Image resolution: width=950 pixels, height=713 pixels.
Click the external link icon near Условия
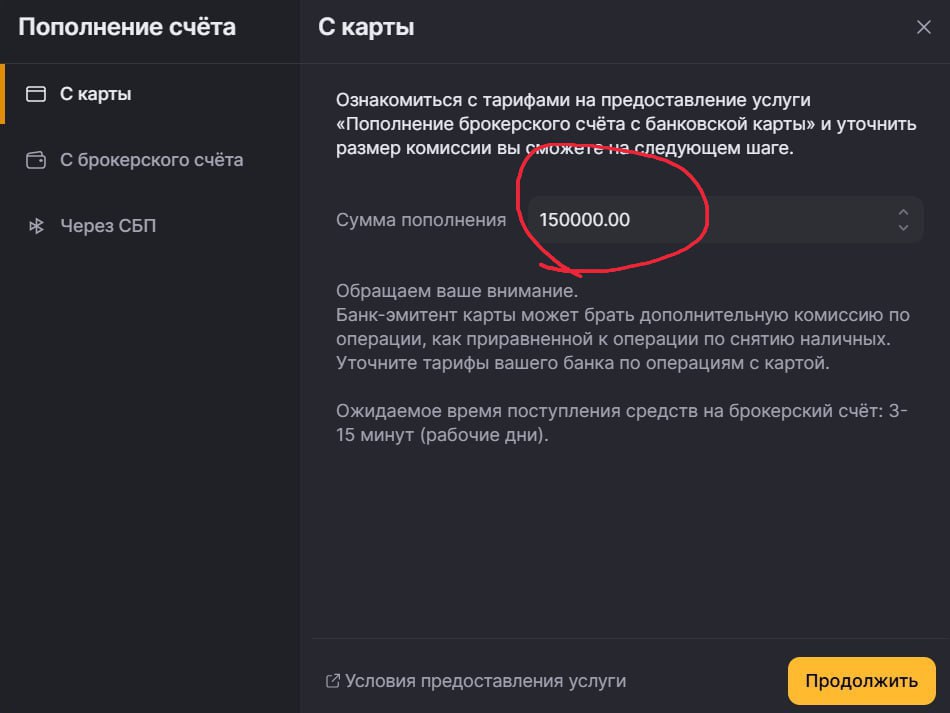pyautogui.click(x=333, y=681)
